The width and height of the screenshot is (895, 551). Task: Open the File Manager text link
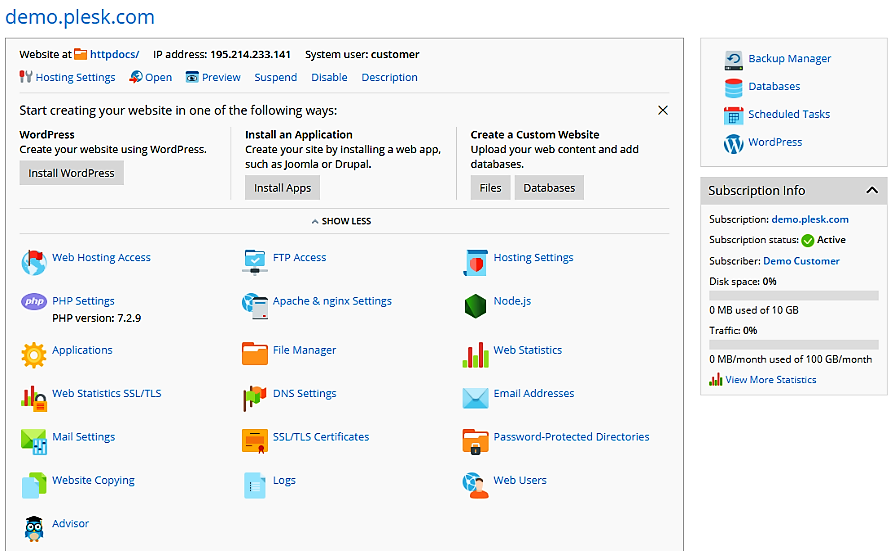304,350
